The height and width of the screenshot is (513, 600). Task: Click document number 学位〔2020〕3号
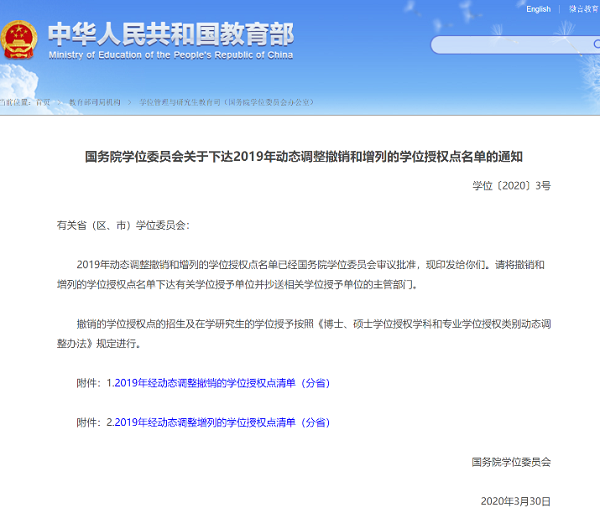(511, 186)
